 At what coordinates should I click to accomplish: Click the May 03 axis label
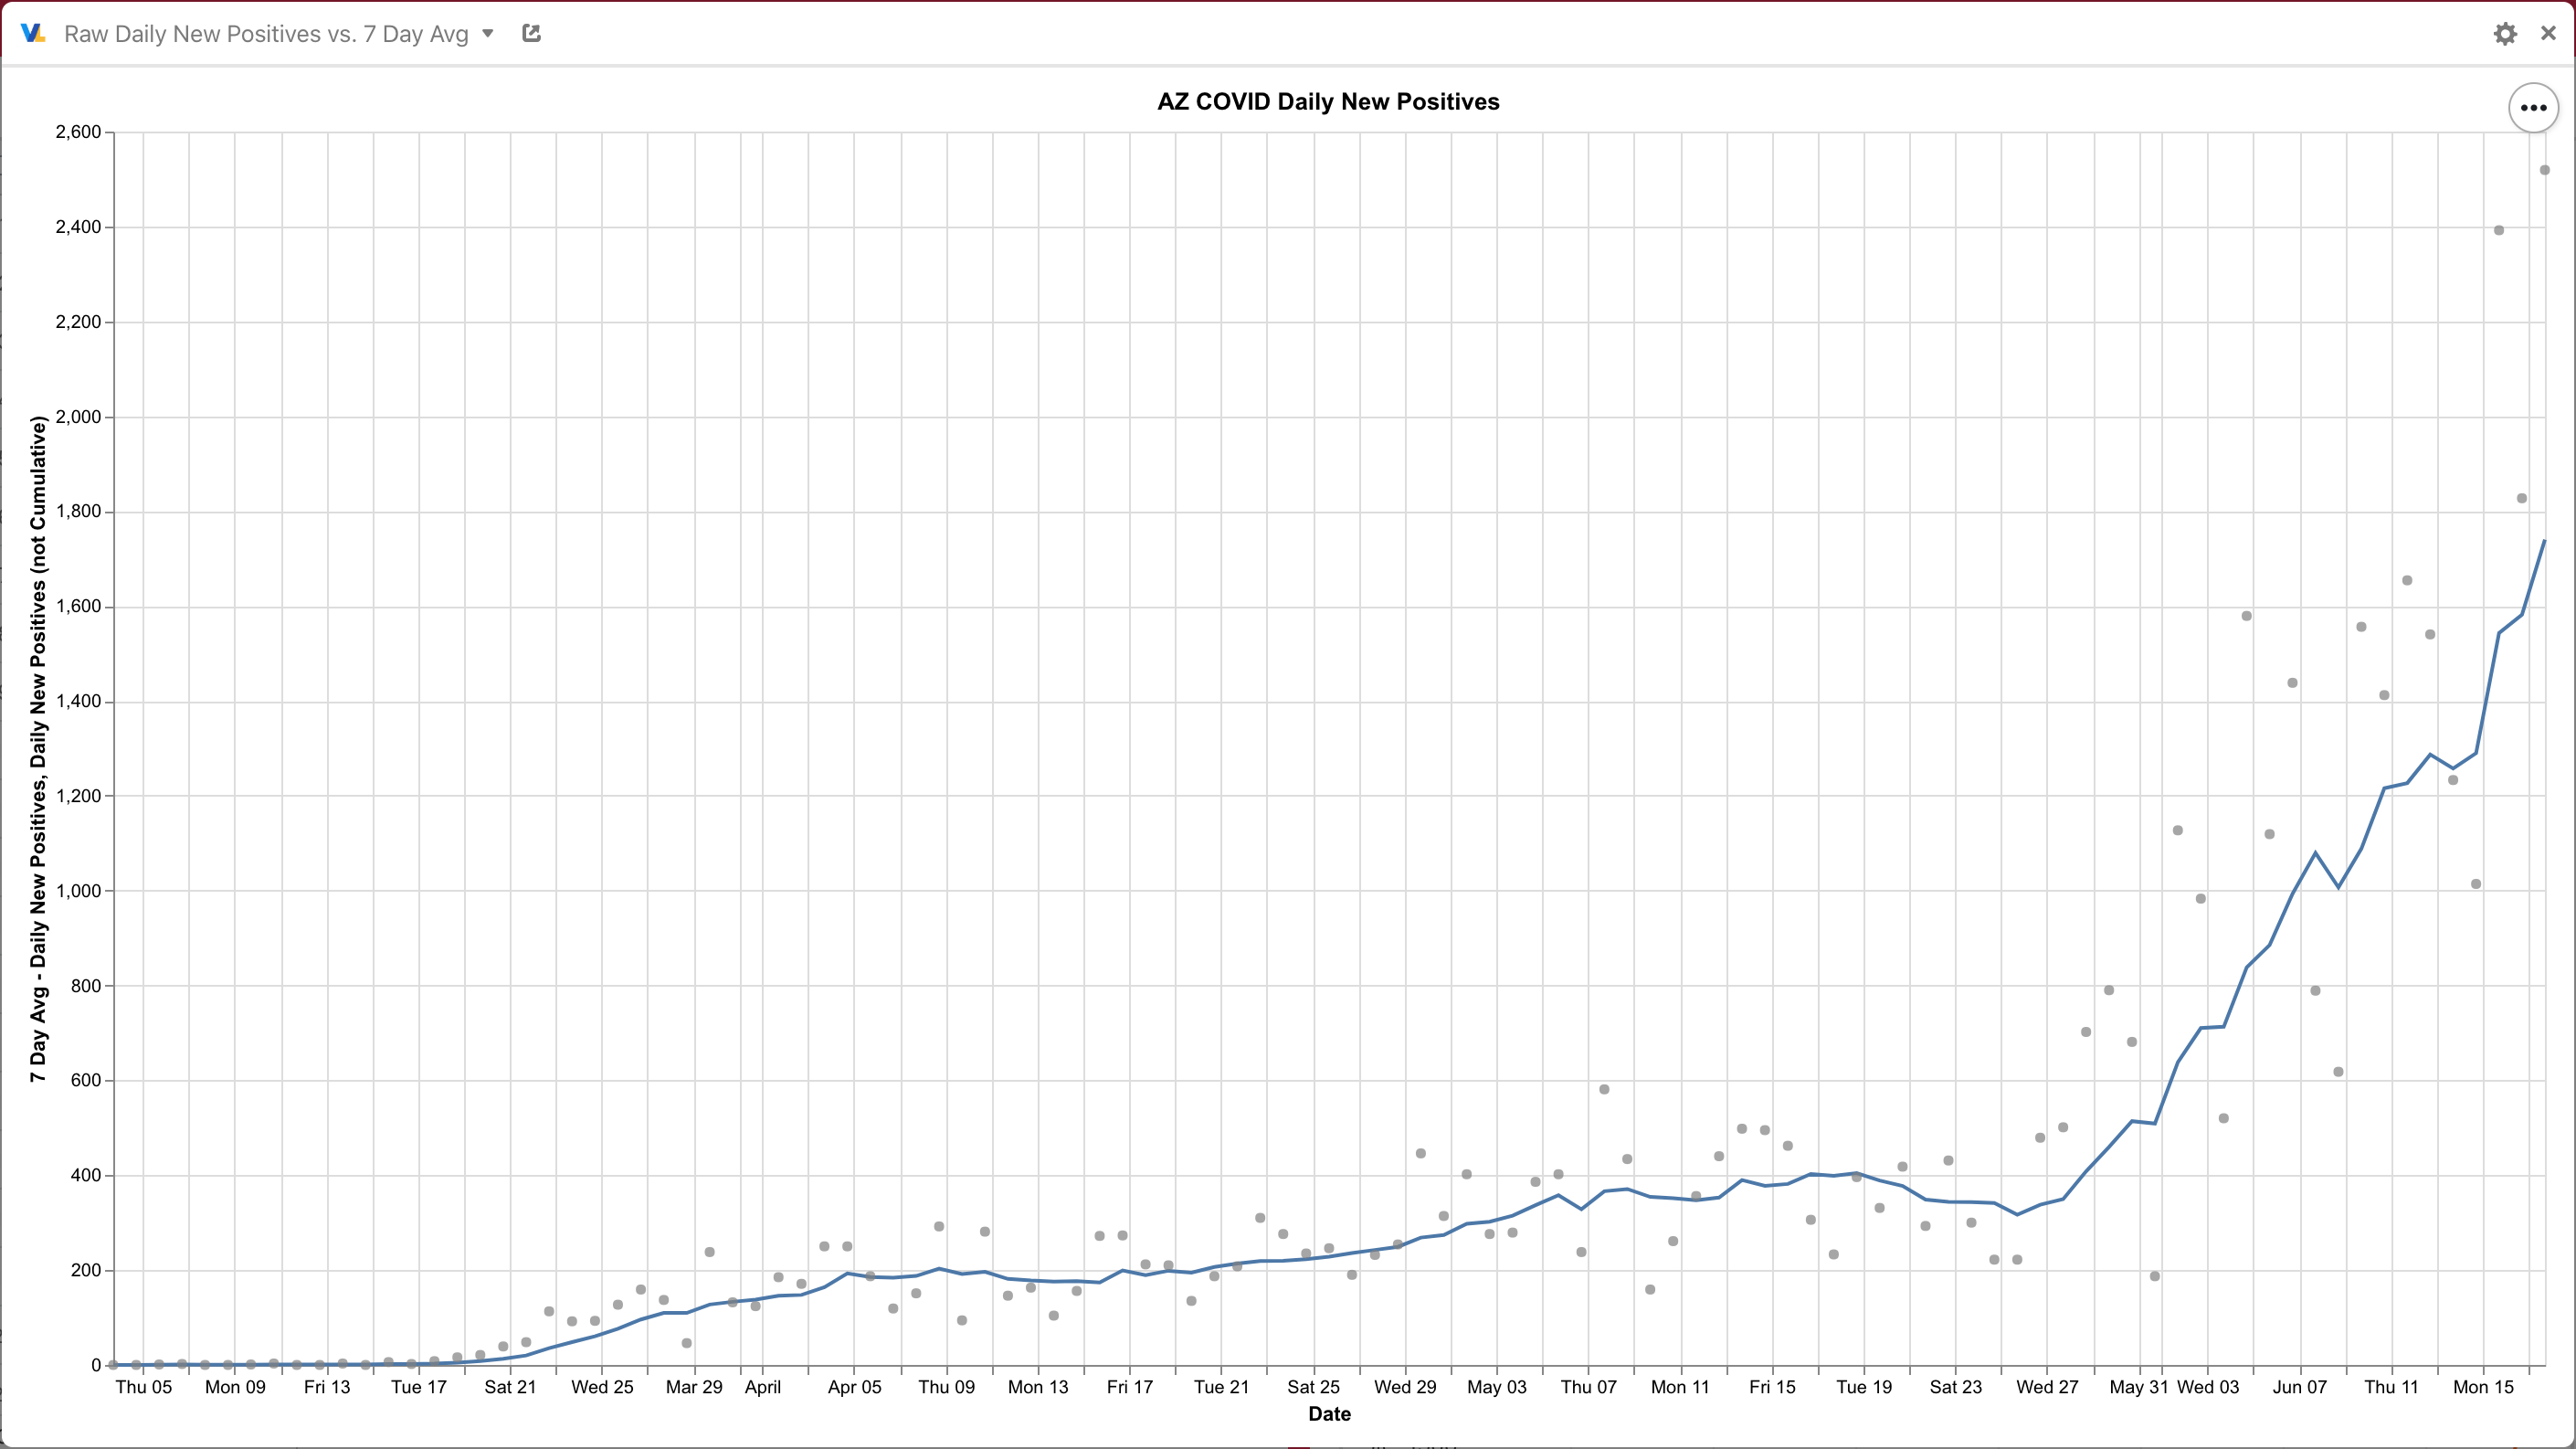point(1497,1387)
